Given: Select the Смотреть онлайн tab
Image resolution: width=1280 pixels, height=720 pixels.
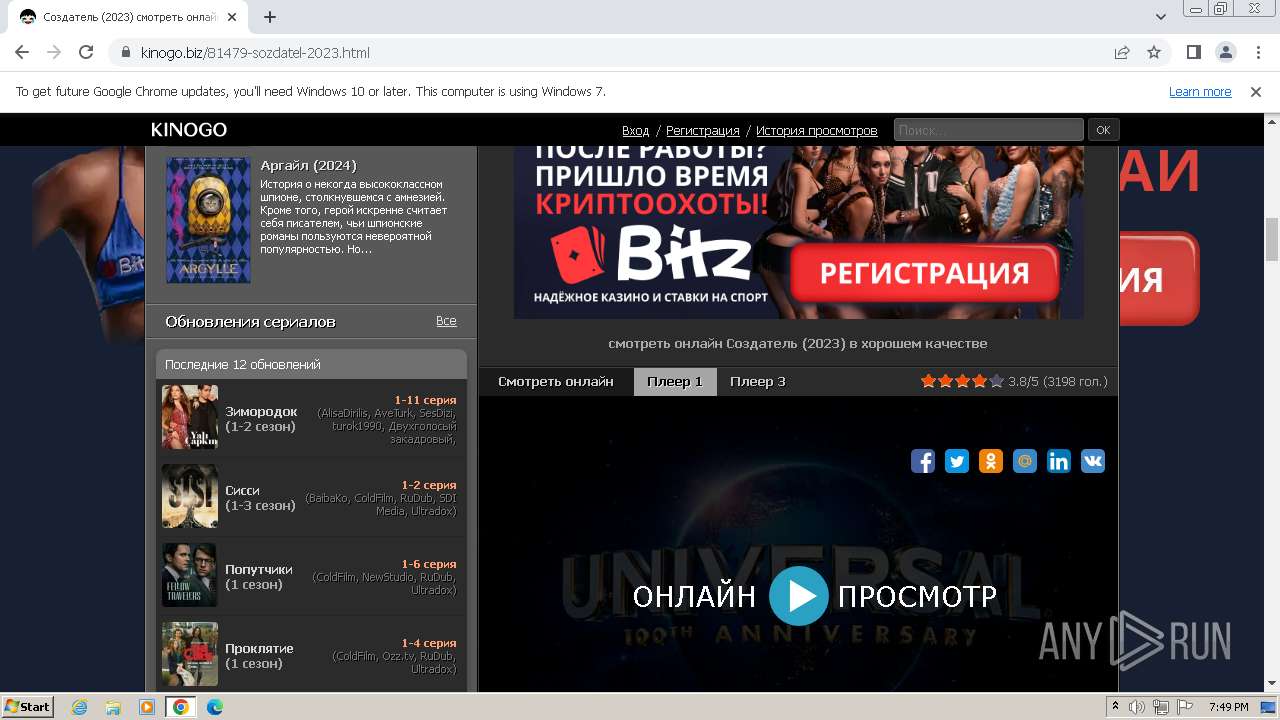Looking at the screenshot, I should tap(556, 381).
